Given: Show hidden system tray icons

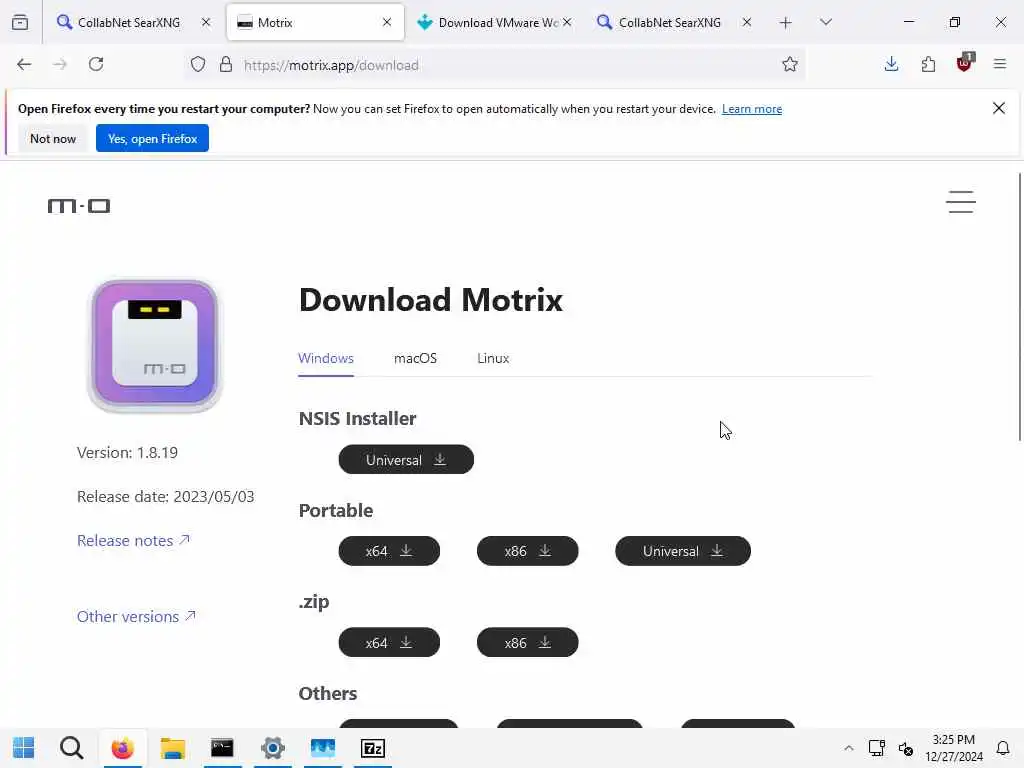Looking at the screenshot, I should [x=848, y=748].
